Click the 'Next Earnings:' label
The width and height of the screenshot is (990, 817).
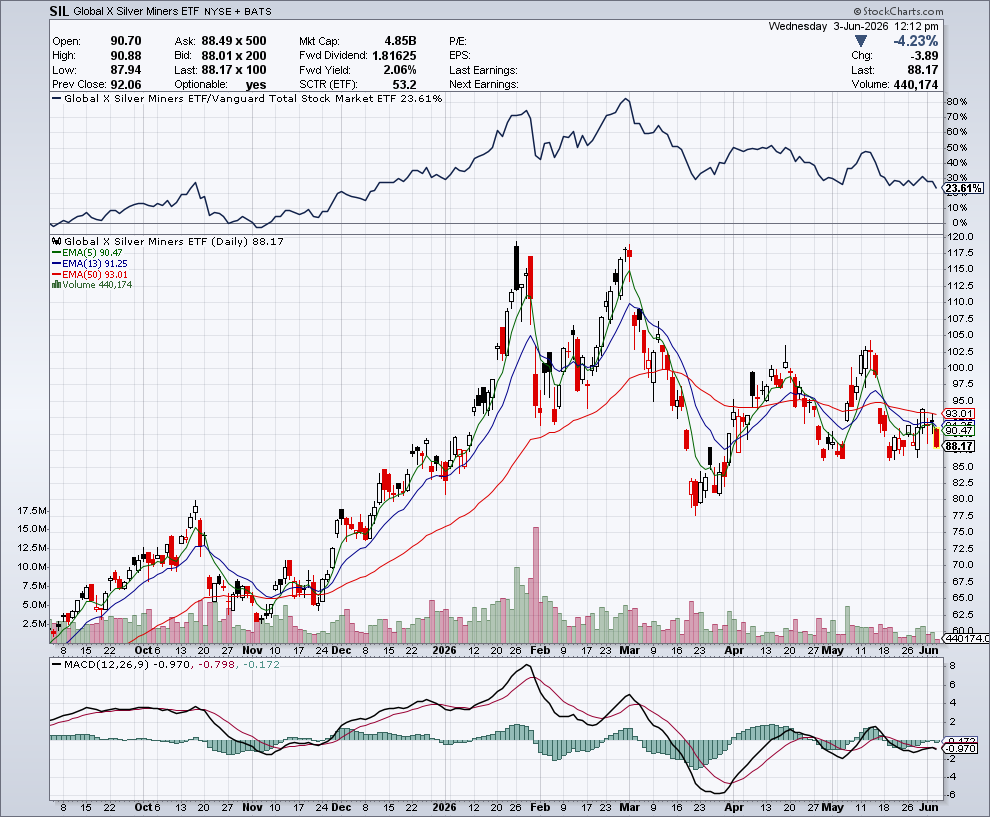tap(484, 85)
